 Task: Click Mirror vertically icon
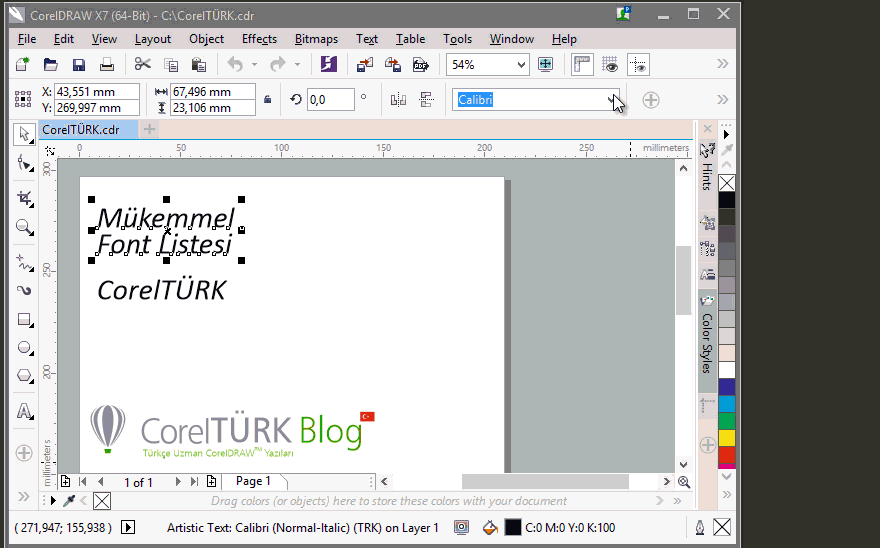[x=427, y=100]
